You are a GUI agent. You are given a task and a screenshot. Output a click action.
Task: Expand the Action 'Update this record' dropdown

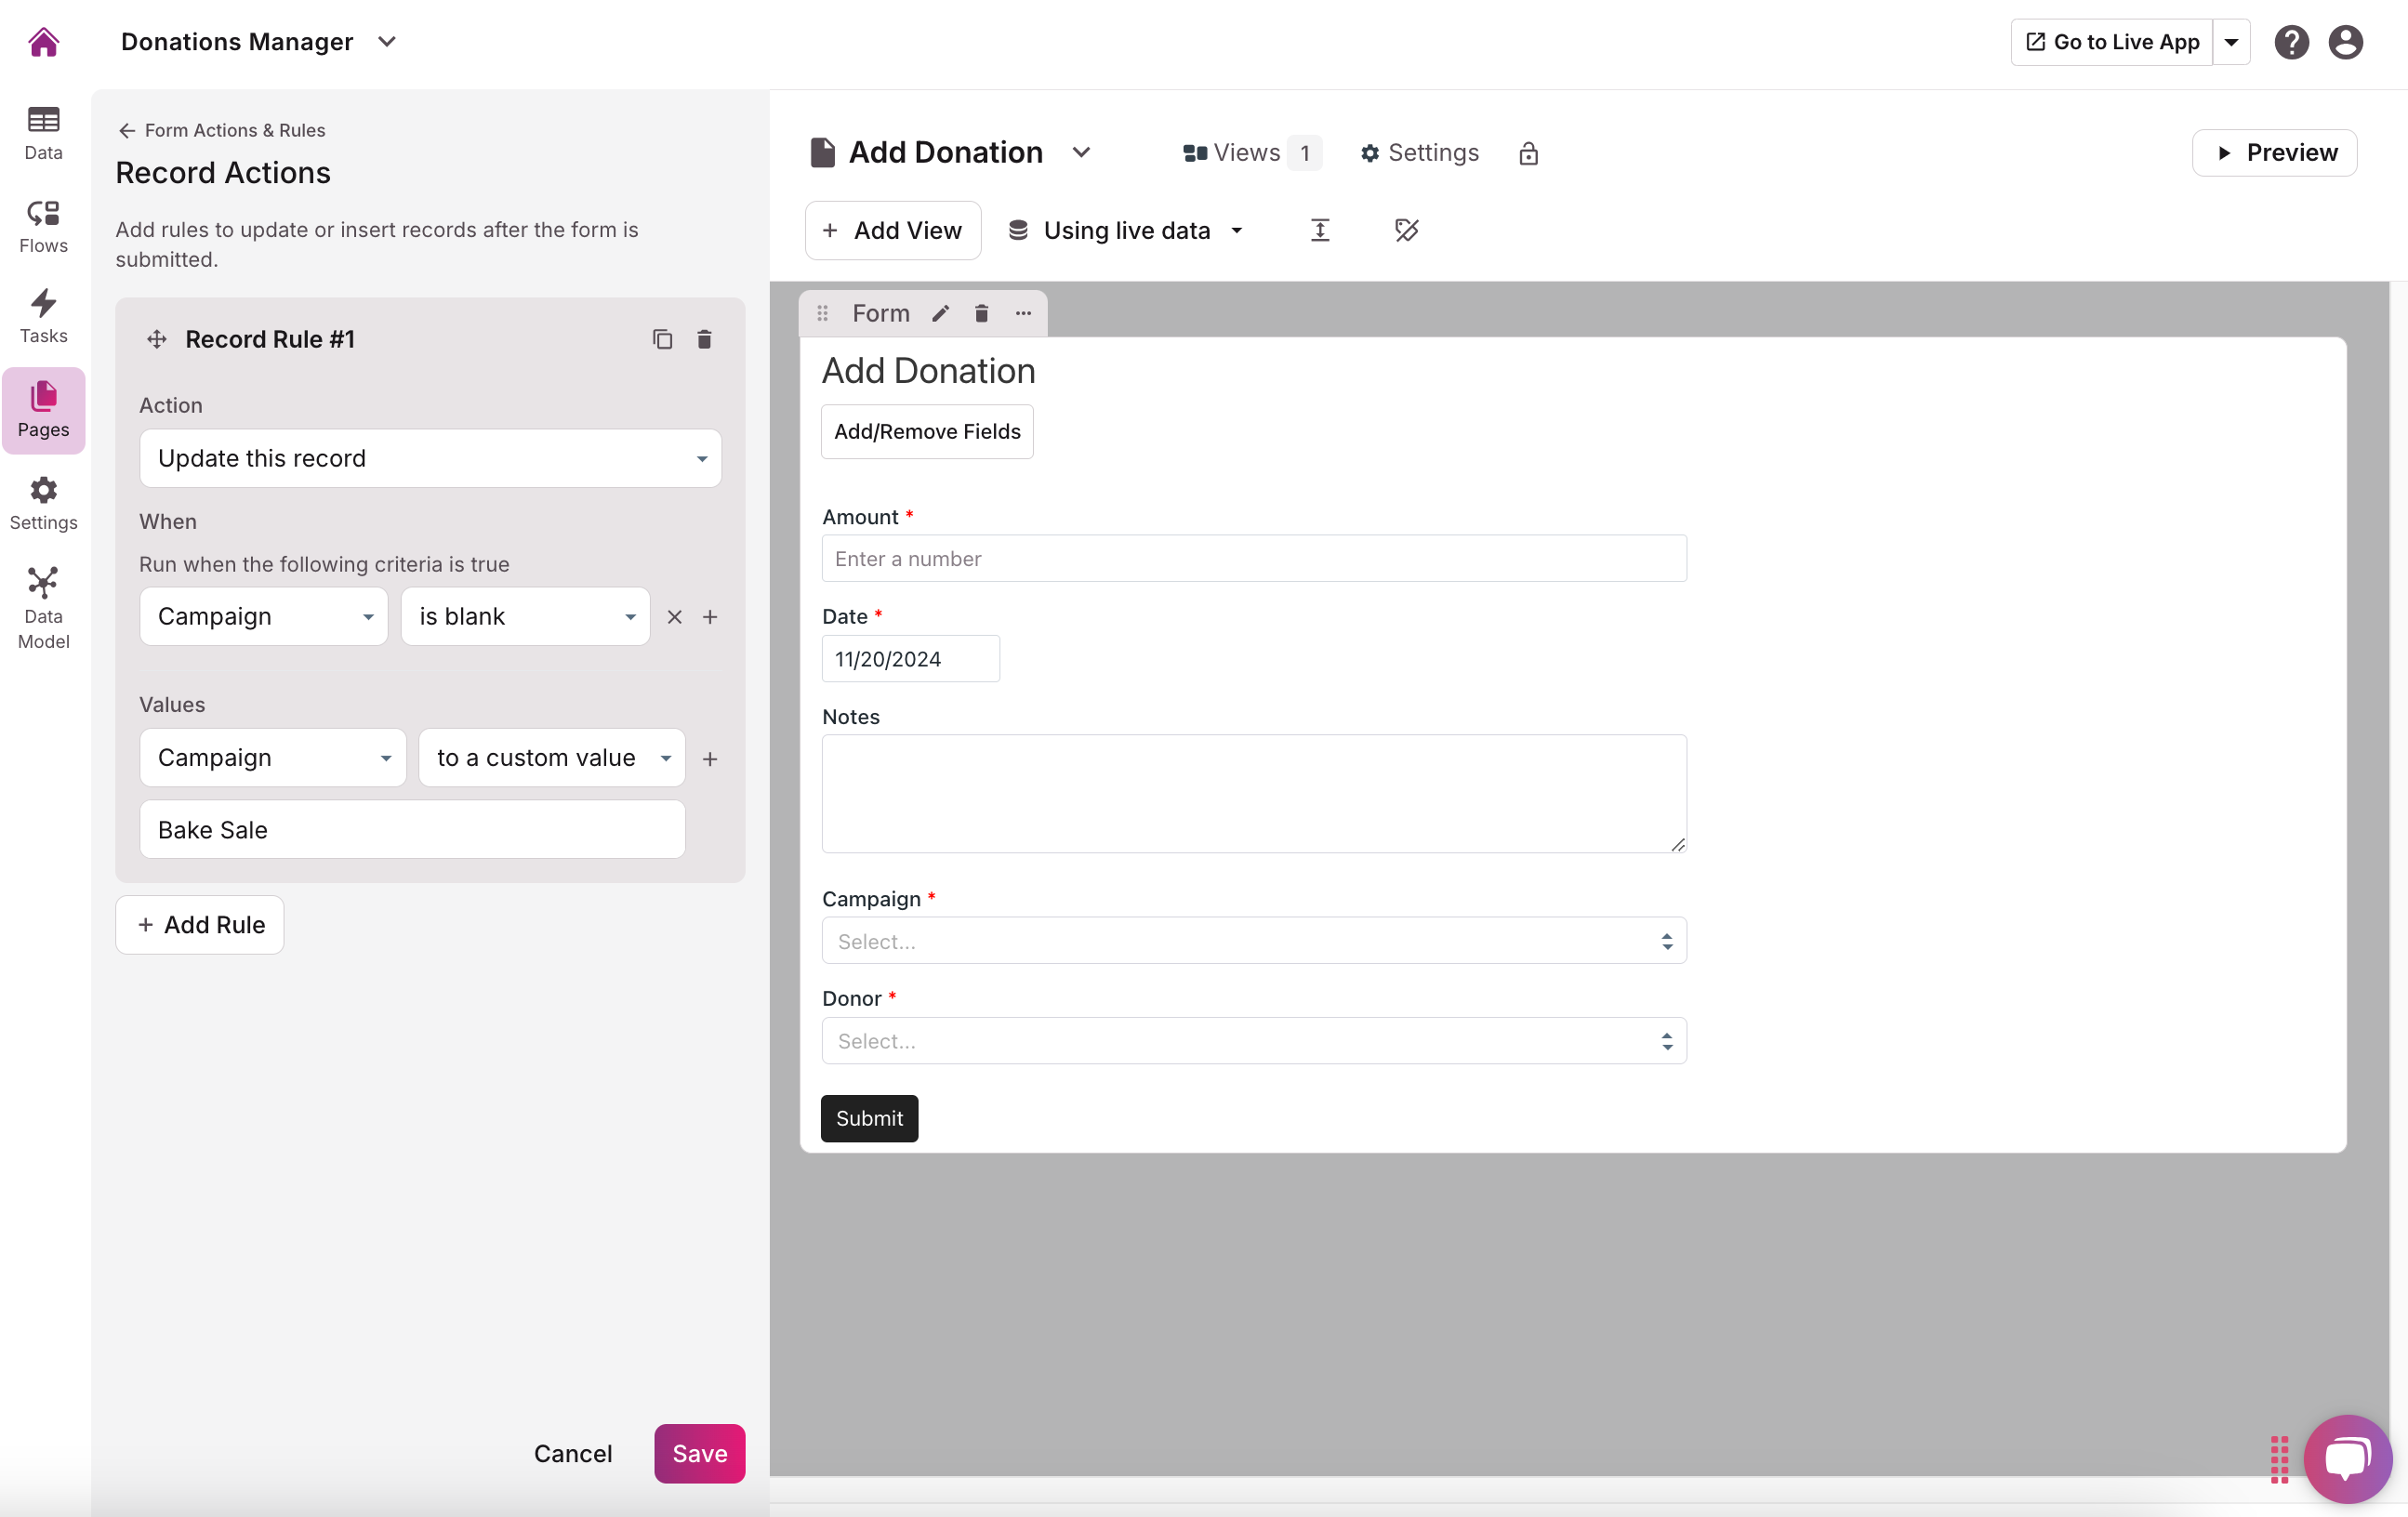tap(430, 458)
